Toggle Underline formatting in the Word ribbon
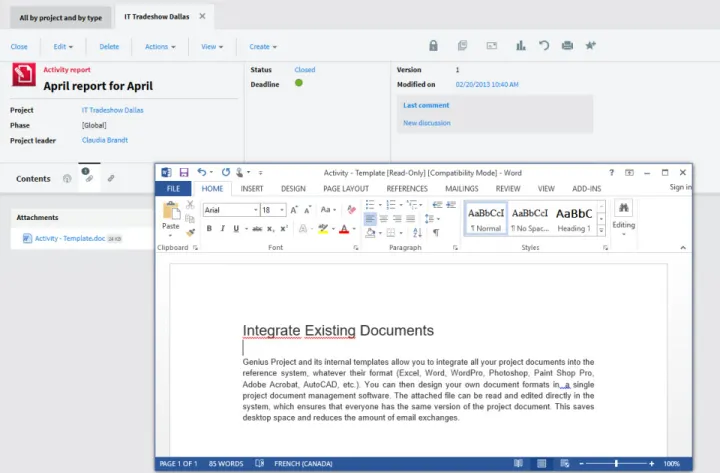720x473 pixels. tap(236, 229)
